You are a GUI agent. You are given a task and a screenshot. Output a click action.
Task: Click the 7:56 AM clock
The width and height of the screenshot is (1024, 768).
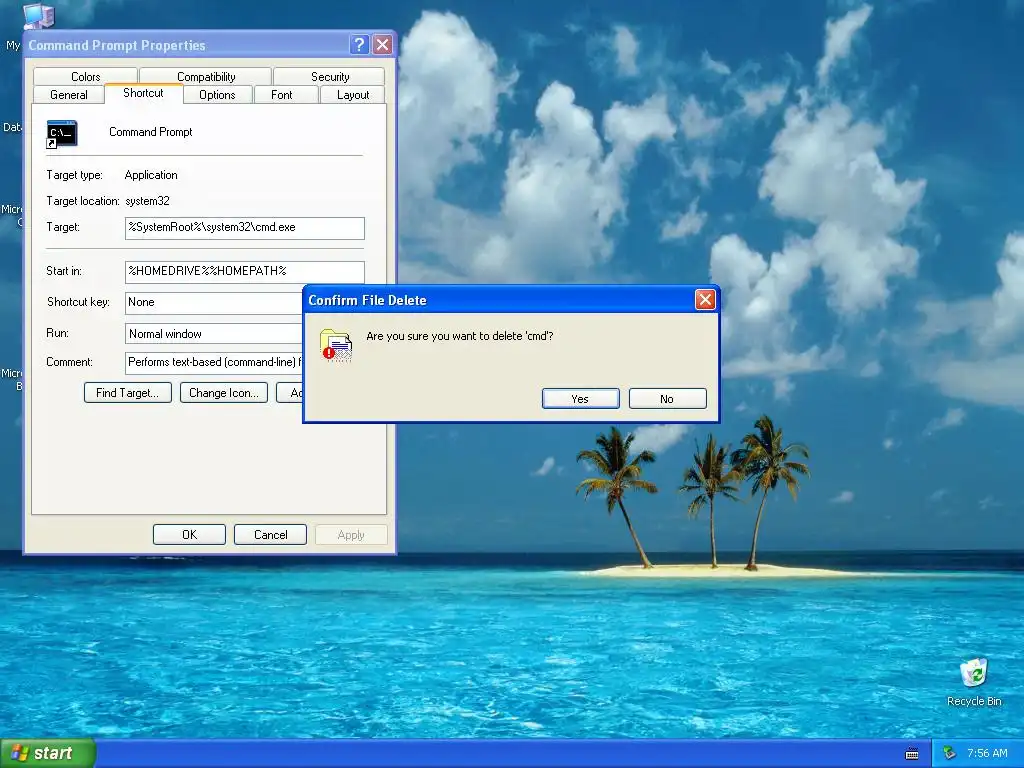pos(987,753)
